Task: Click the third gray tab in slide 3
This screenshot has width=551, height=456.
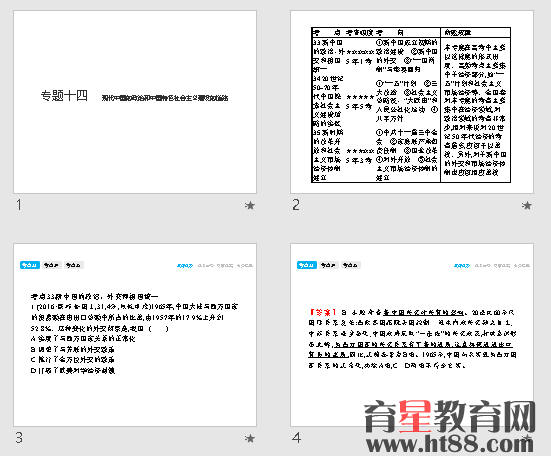Action: (73, 265)
